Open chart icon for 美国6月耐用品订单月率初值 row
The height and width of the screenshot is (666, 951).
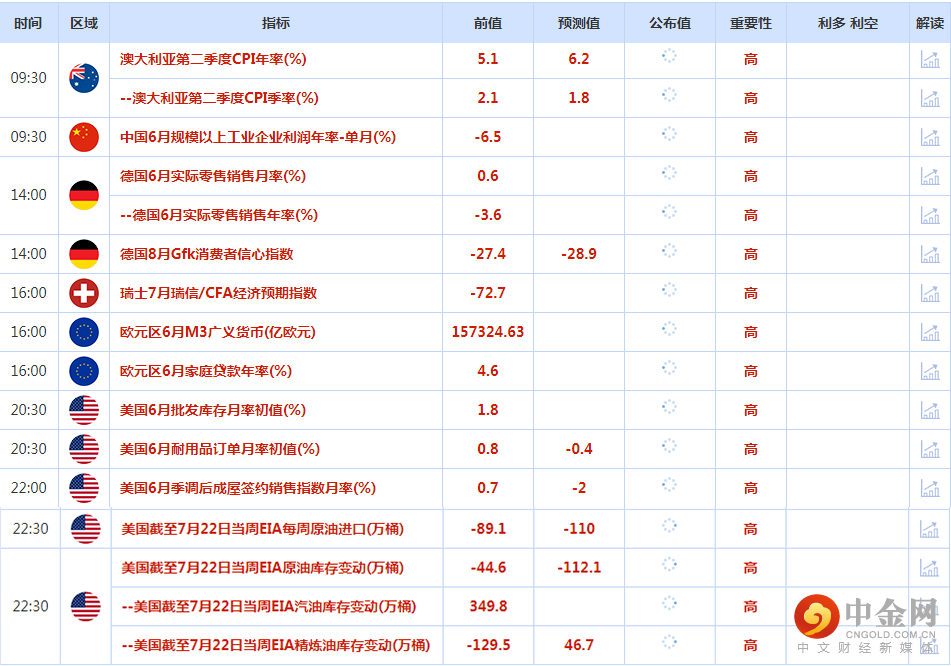pos(930,449)
